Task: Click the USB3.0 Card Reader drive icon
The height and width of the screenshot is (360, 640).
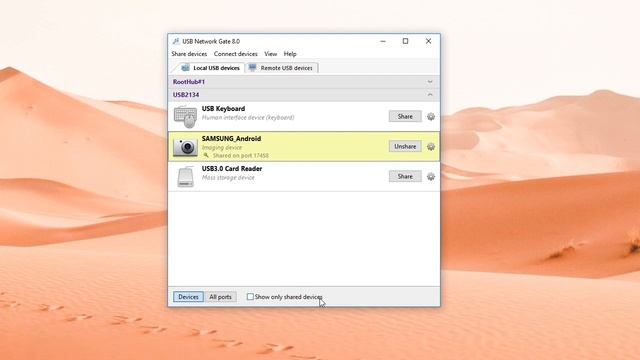Action: pyautogui.click(x=185, y=177)
